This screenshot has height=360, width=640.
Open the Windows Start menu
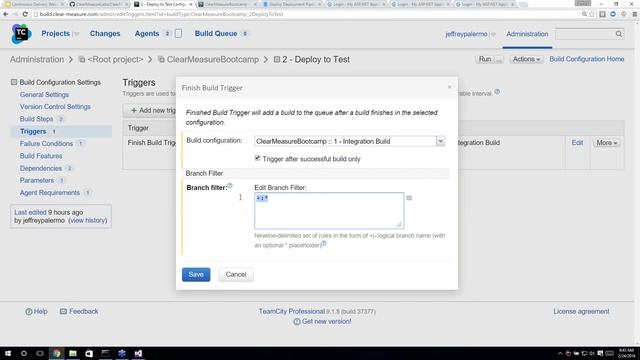pos(7,353)
